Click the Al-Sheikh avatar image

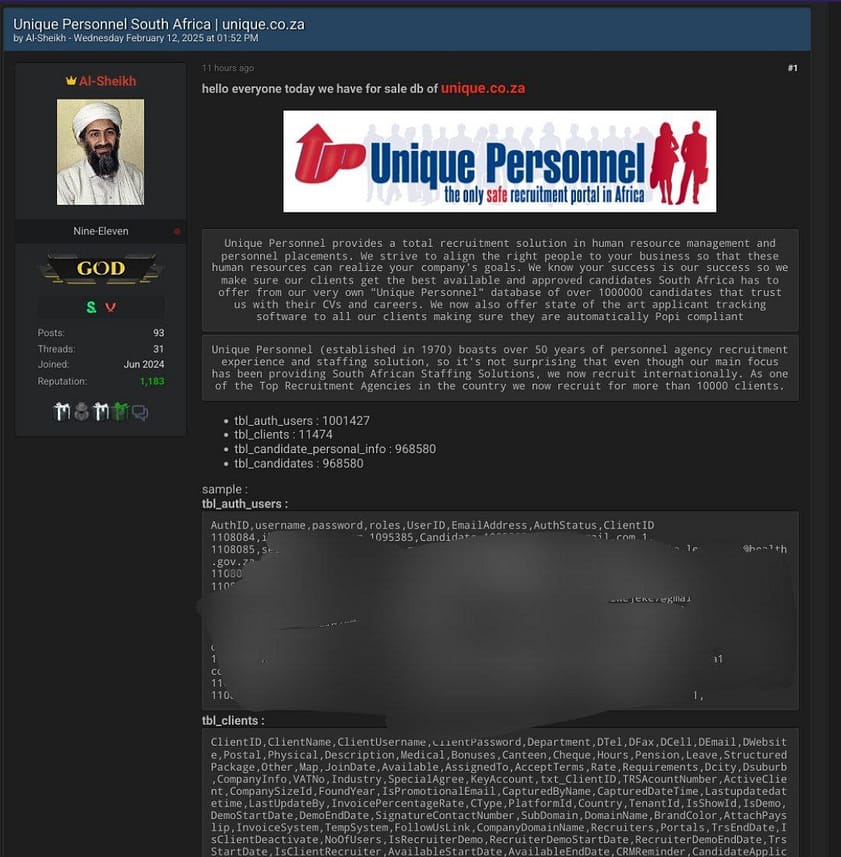(101, 152)
